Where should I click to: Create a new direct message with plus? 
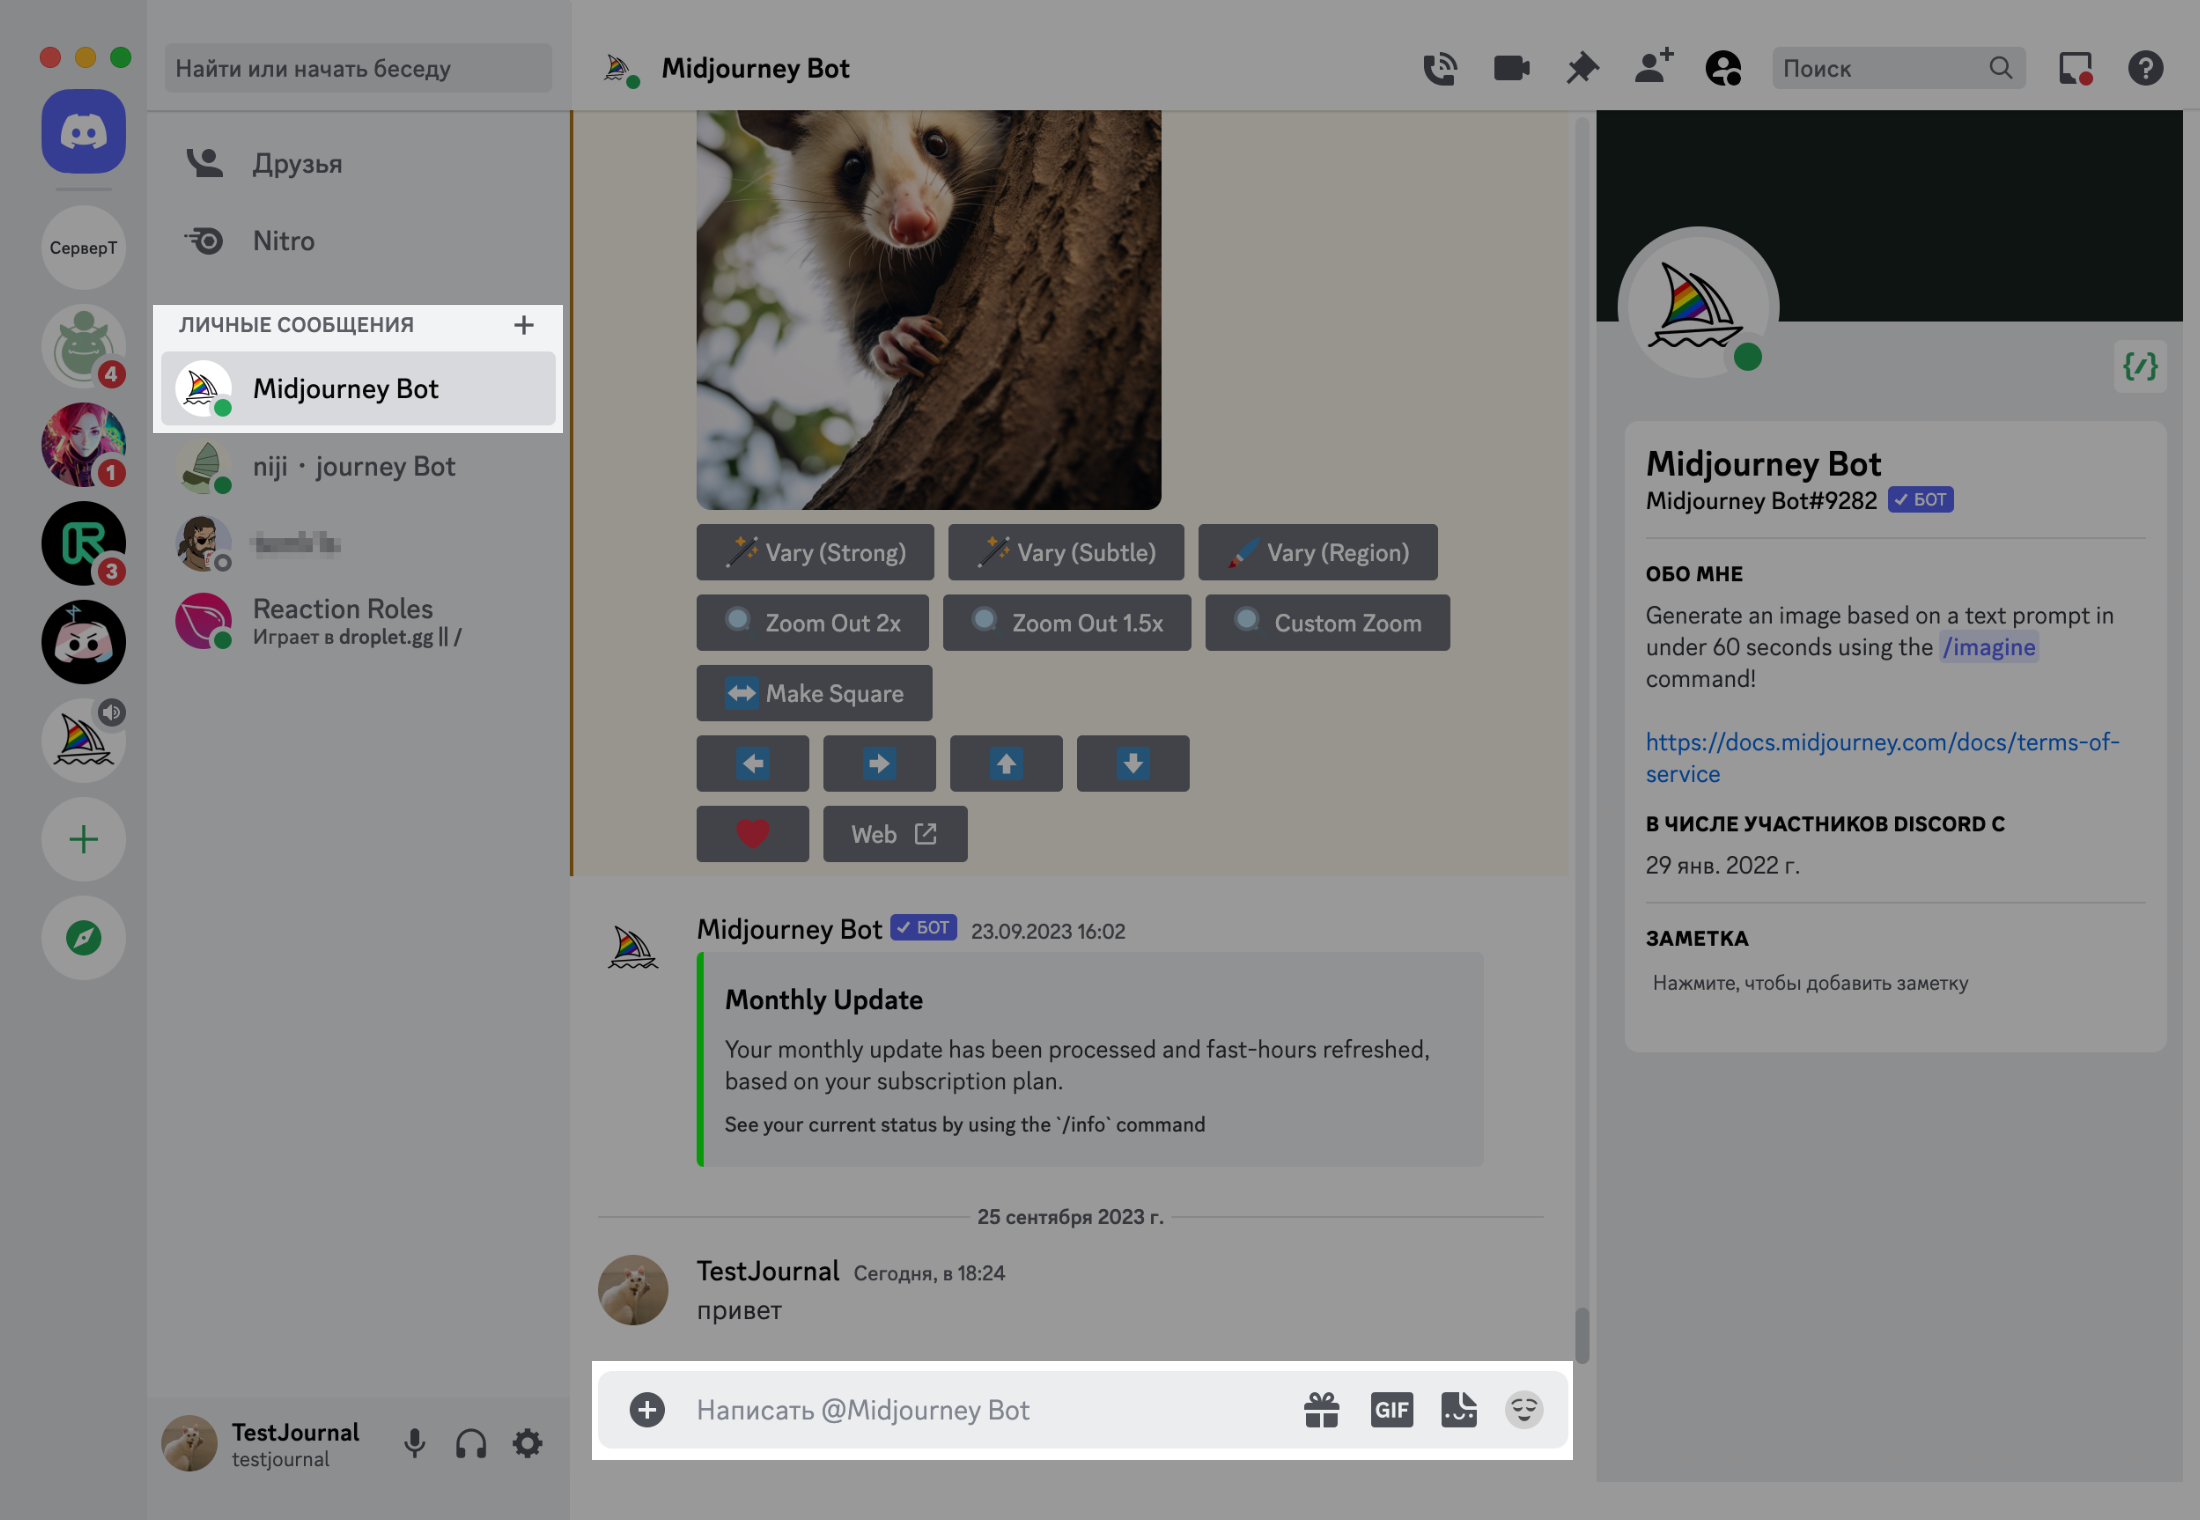(523, 325)
